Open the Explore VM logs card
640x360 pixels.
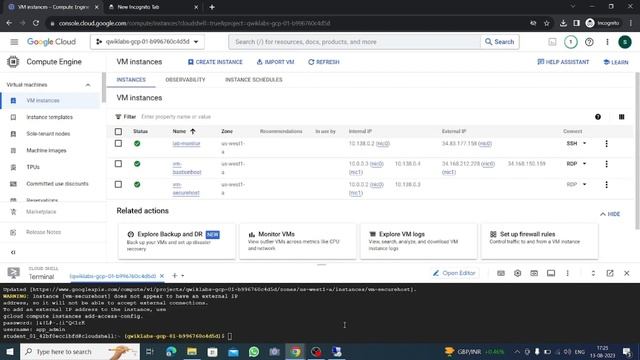[418, 241]
